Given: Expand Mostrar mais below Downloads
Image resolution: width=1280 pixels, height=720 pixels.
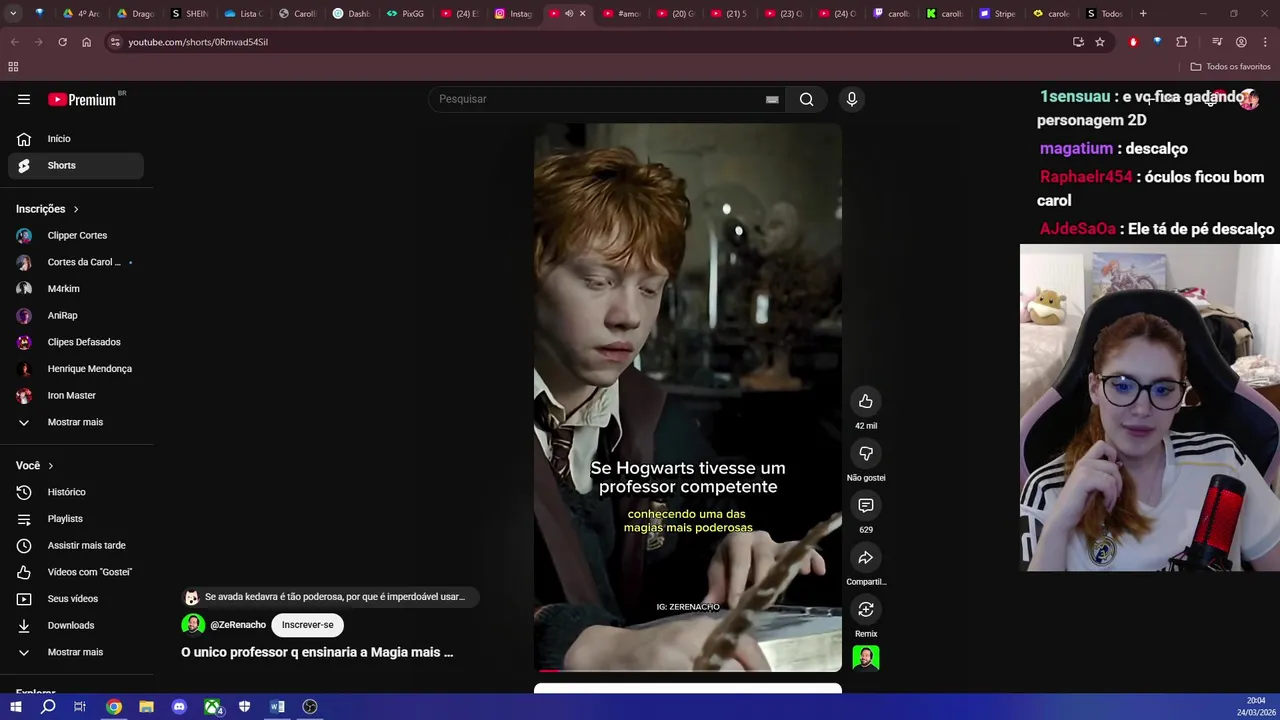Looking at the screenshot, I should [76, 652].
